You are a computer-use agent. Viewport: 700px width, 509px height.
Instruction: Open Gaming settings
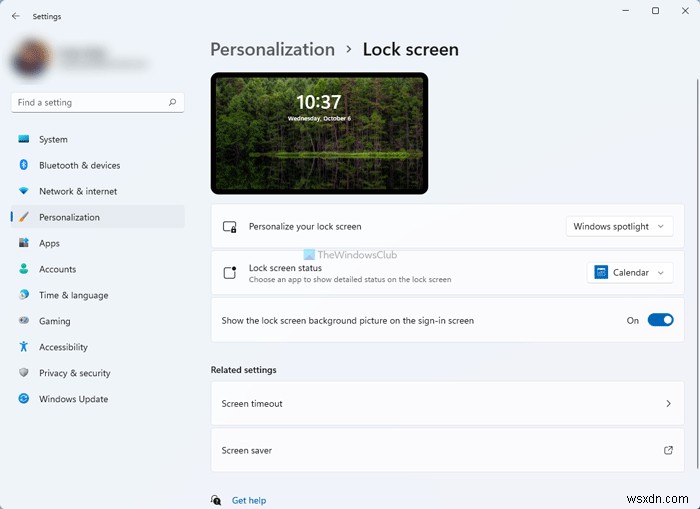(97, 321)
